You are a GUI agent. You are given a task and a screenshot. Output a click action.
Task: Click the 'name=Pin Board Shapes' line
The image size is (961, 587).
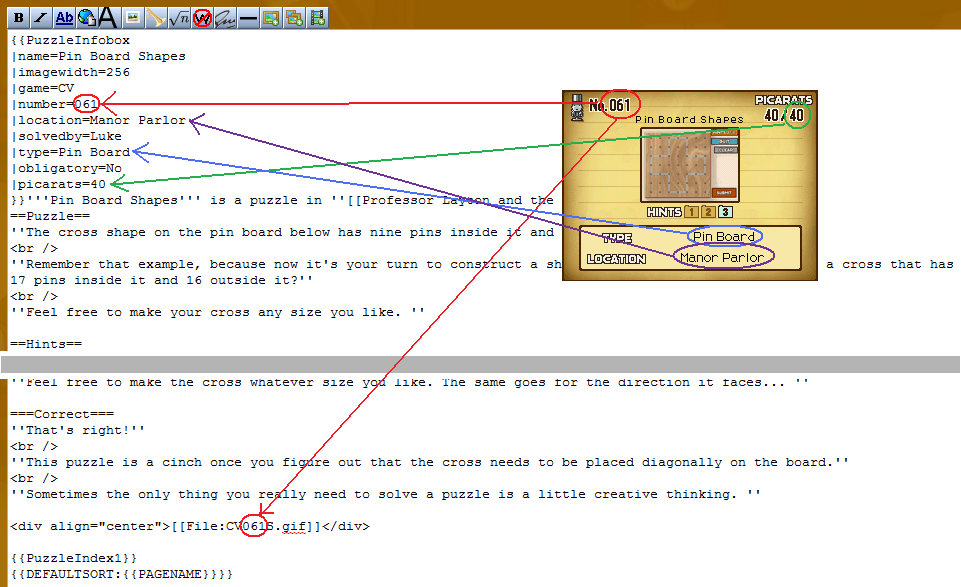(x=98, y=56)
